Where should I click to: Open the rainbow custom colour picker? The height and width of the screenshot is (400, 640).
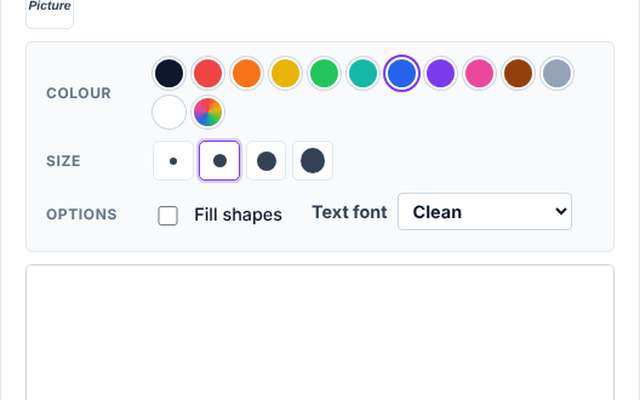tap(208, 112)
